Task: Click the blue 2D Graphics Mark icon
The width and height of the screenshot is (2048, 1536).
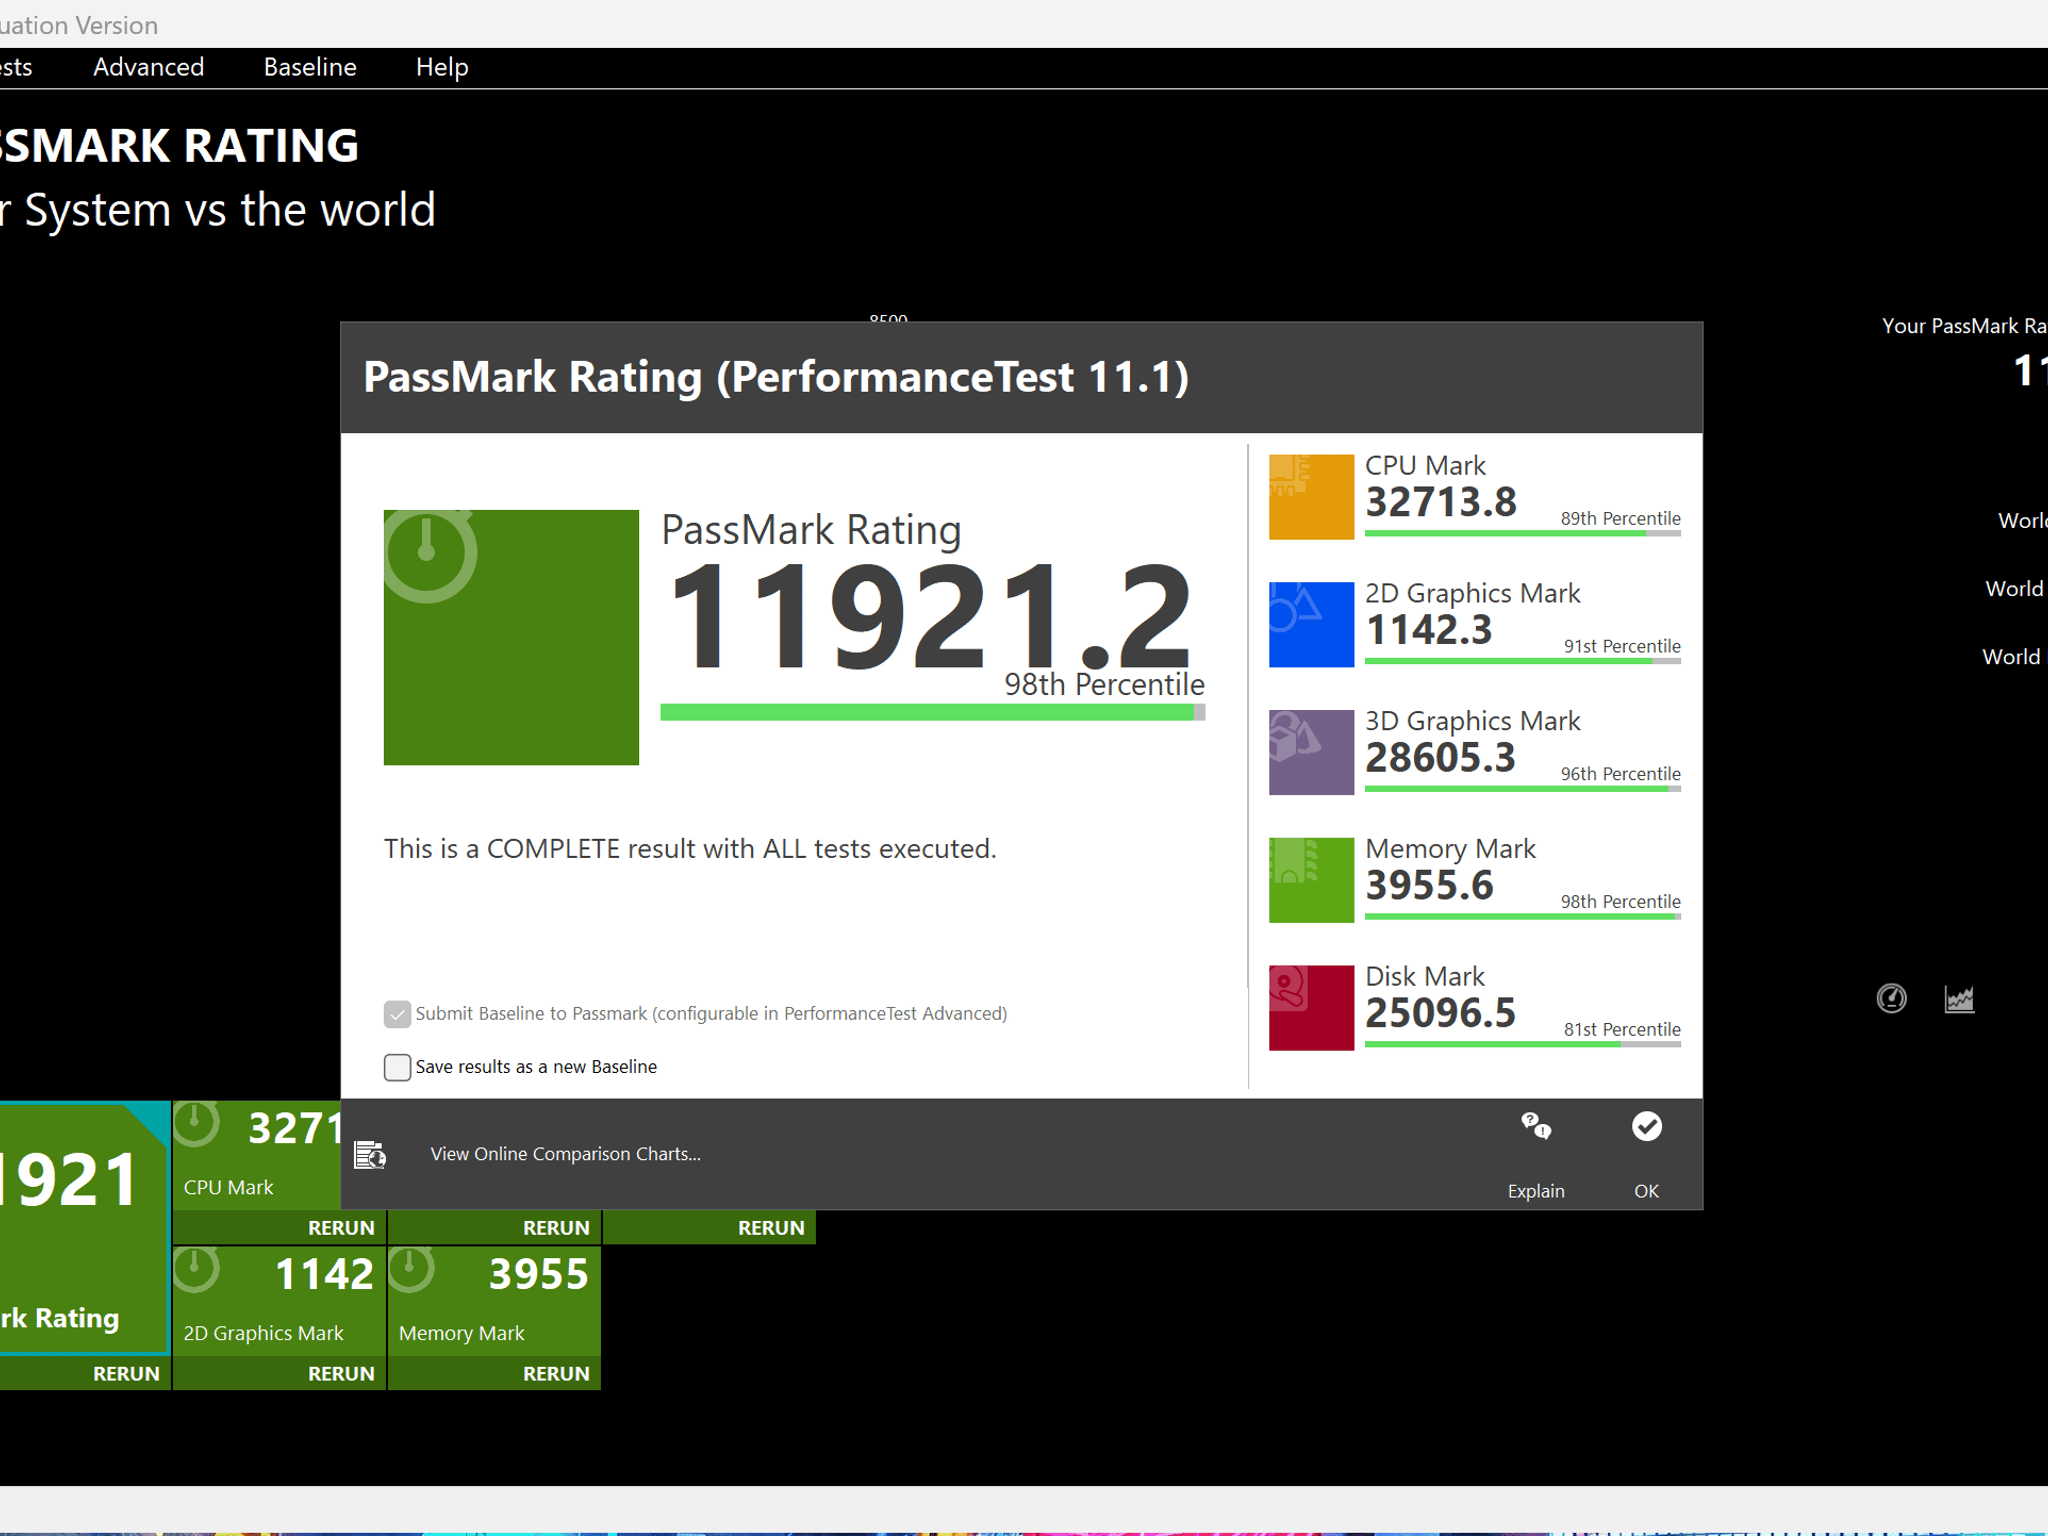Action: 1311,625
